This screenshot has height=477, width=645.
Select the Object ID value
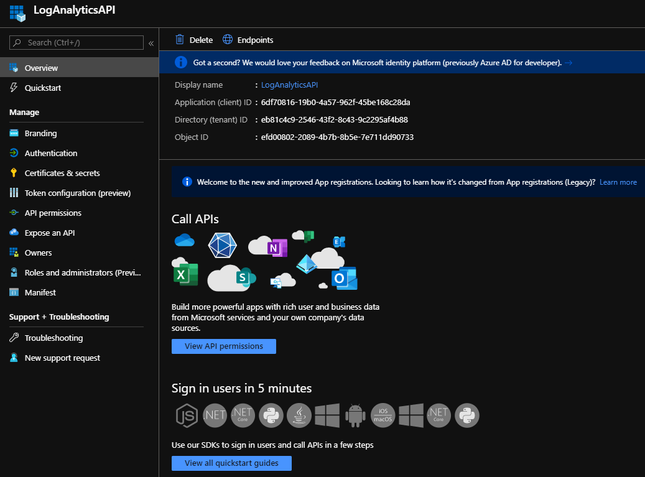tap(337, 137)
